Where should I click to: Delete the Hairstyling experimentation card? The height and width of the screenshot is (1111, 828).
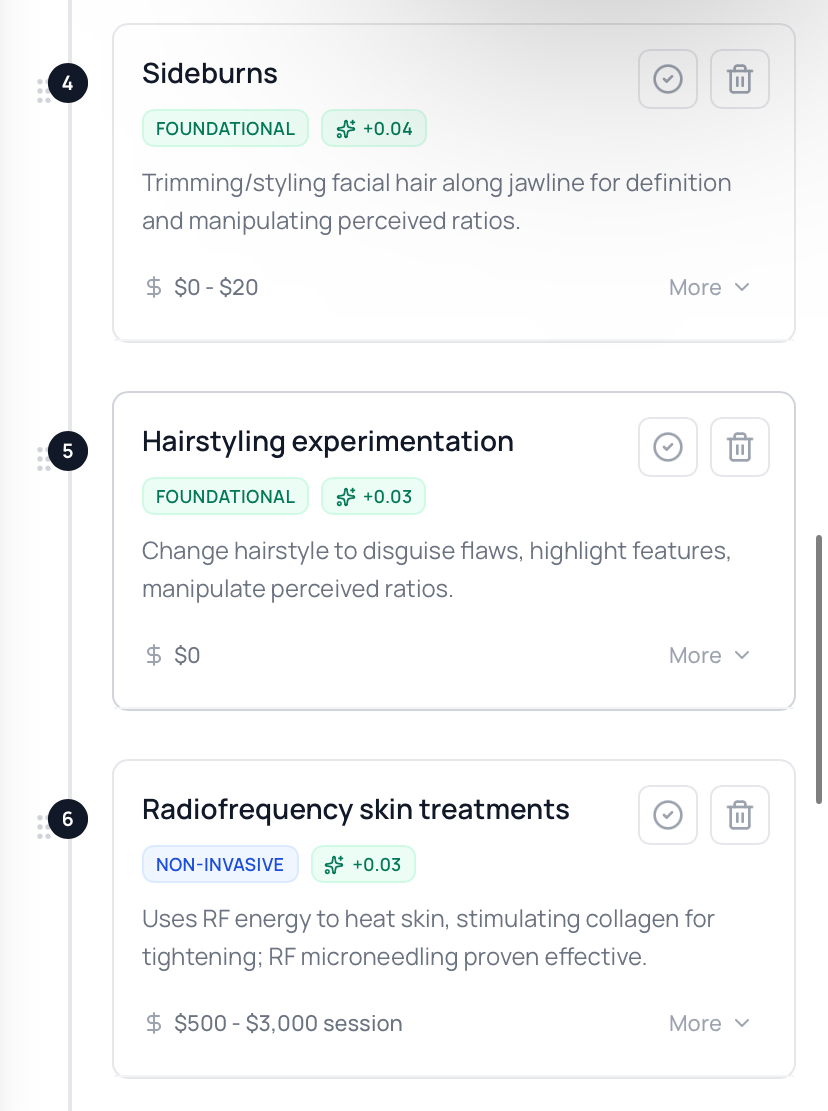coord(739,447)
